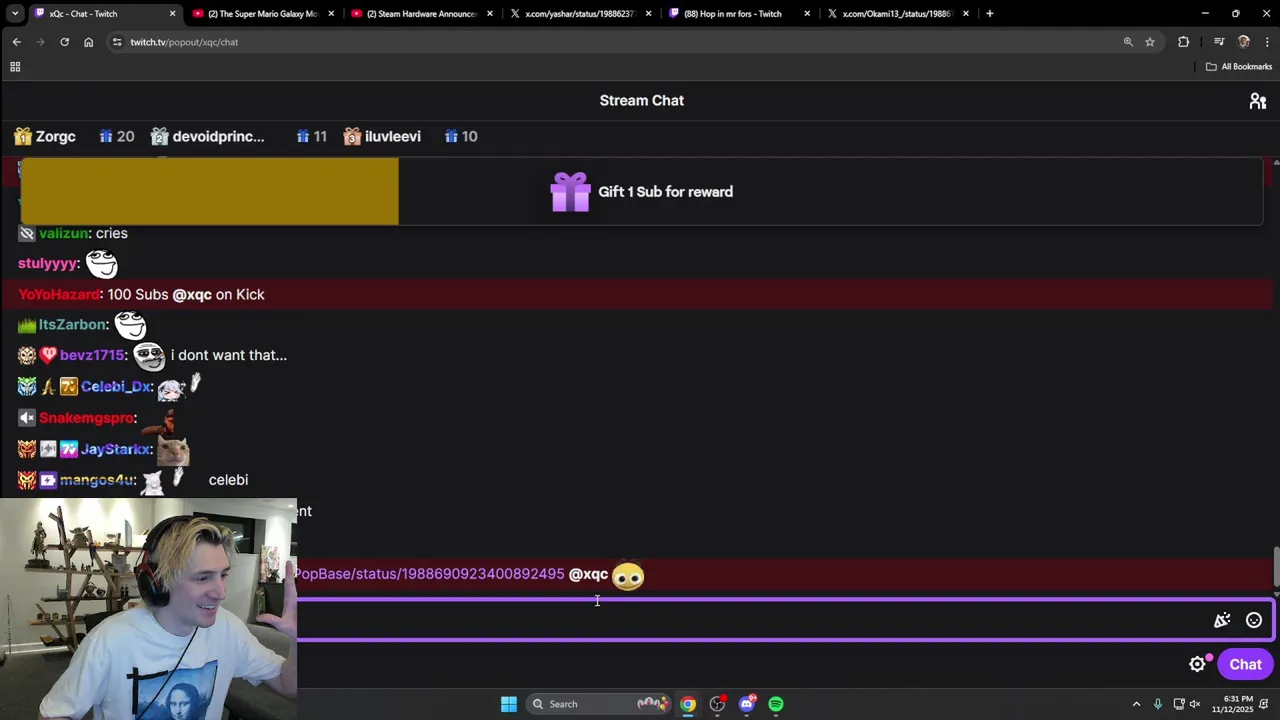Open Windows Start menu
Image resolution: width=1280 pixels, height=720 pixels.
(x=509, y=704)
